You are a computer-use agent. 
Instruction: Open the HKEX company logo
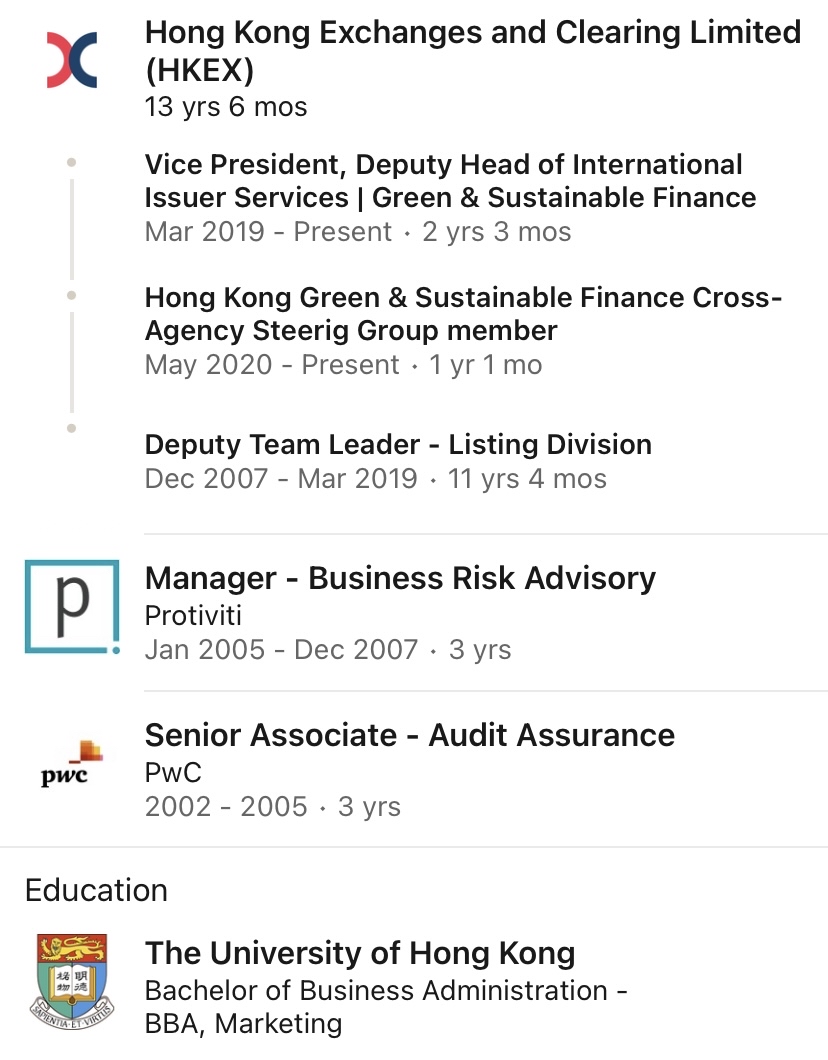point(72,59)
